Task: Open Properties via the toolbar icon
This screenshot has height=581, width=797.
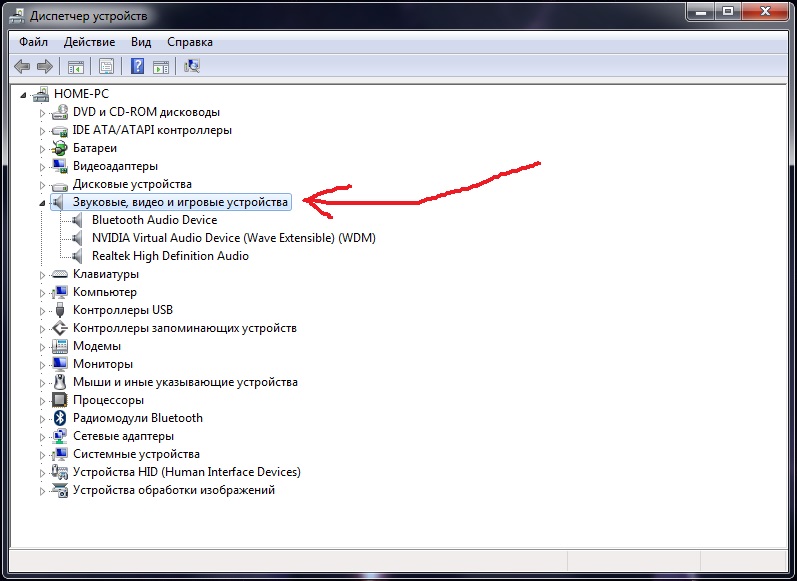Action: pos(106,66)
